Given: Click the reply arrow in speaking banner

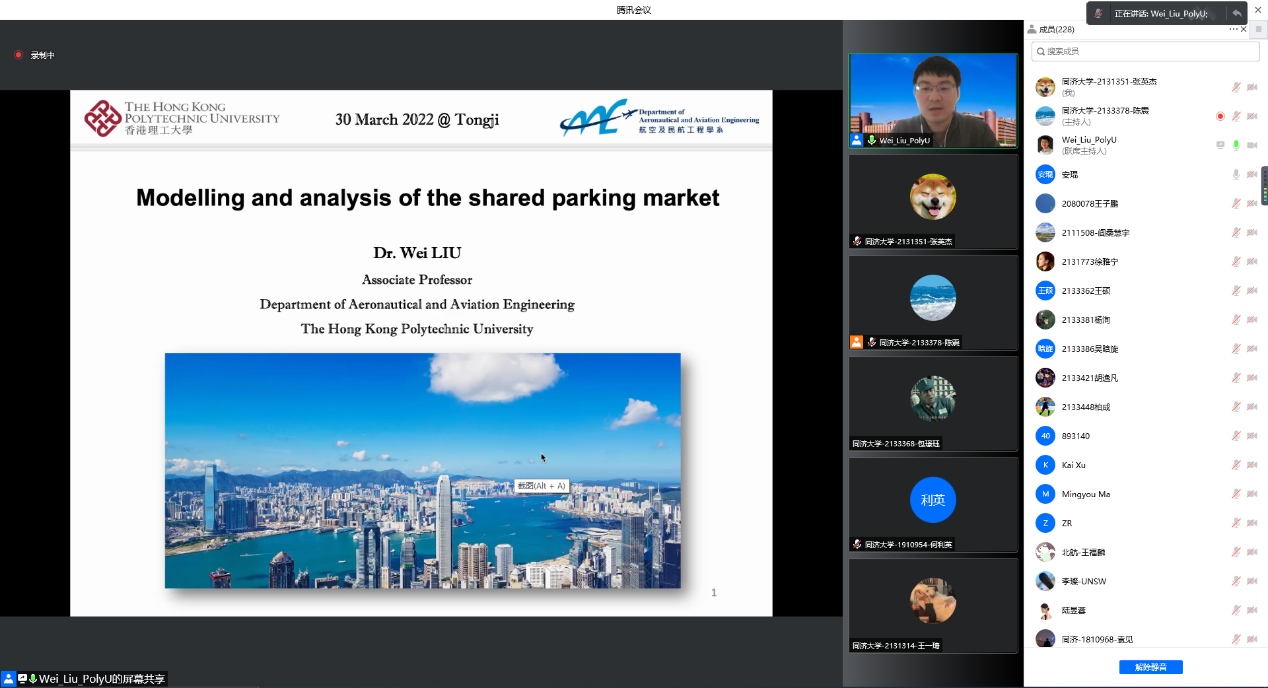Looking at the screenshot, I should click(1237, 13).
